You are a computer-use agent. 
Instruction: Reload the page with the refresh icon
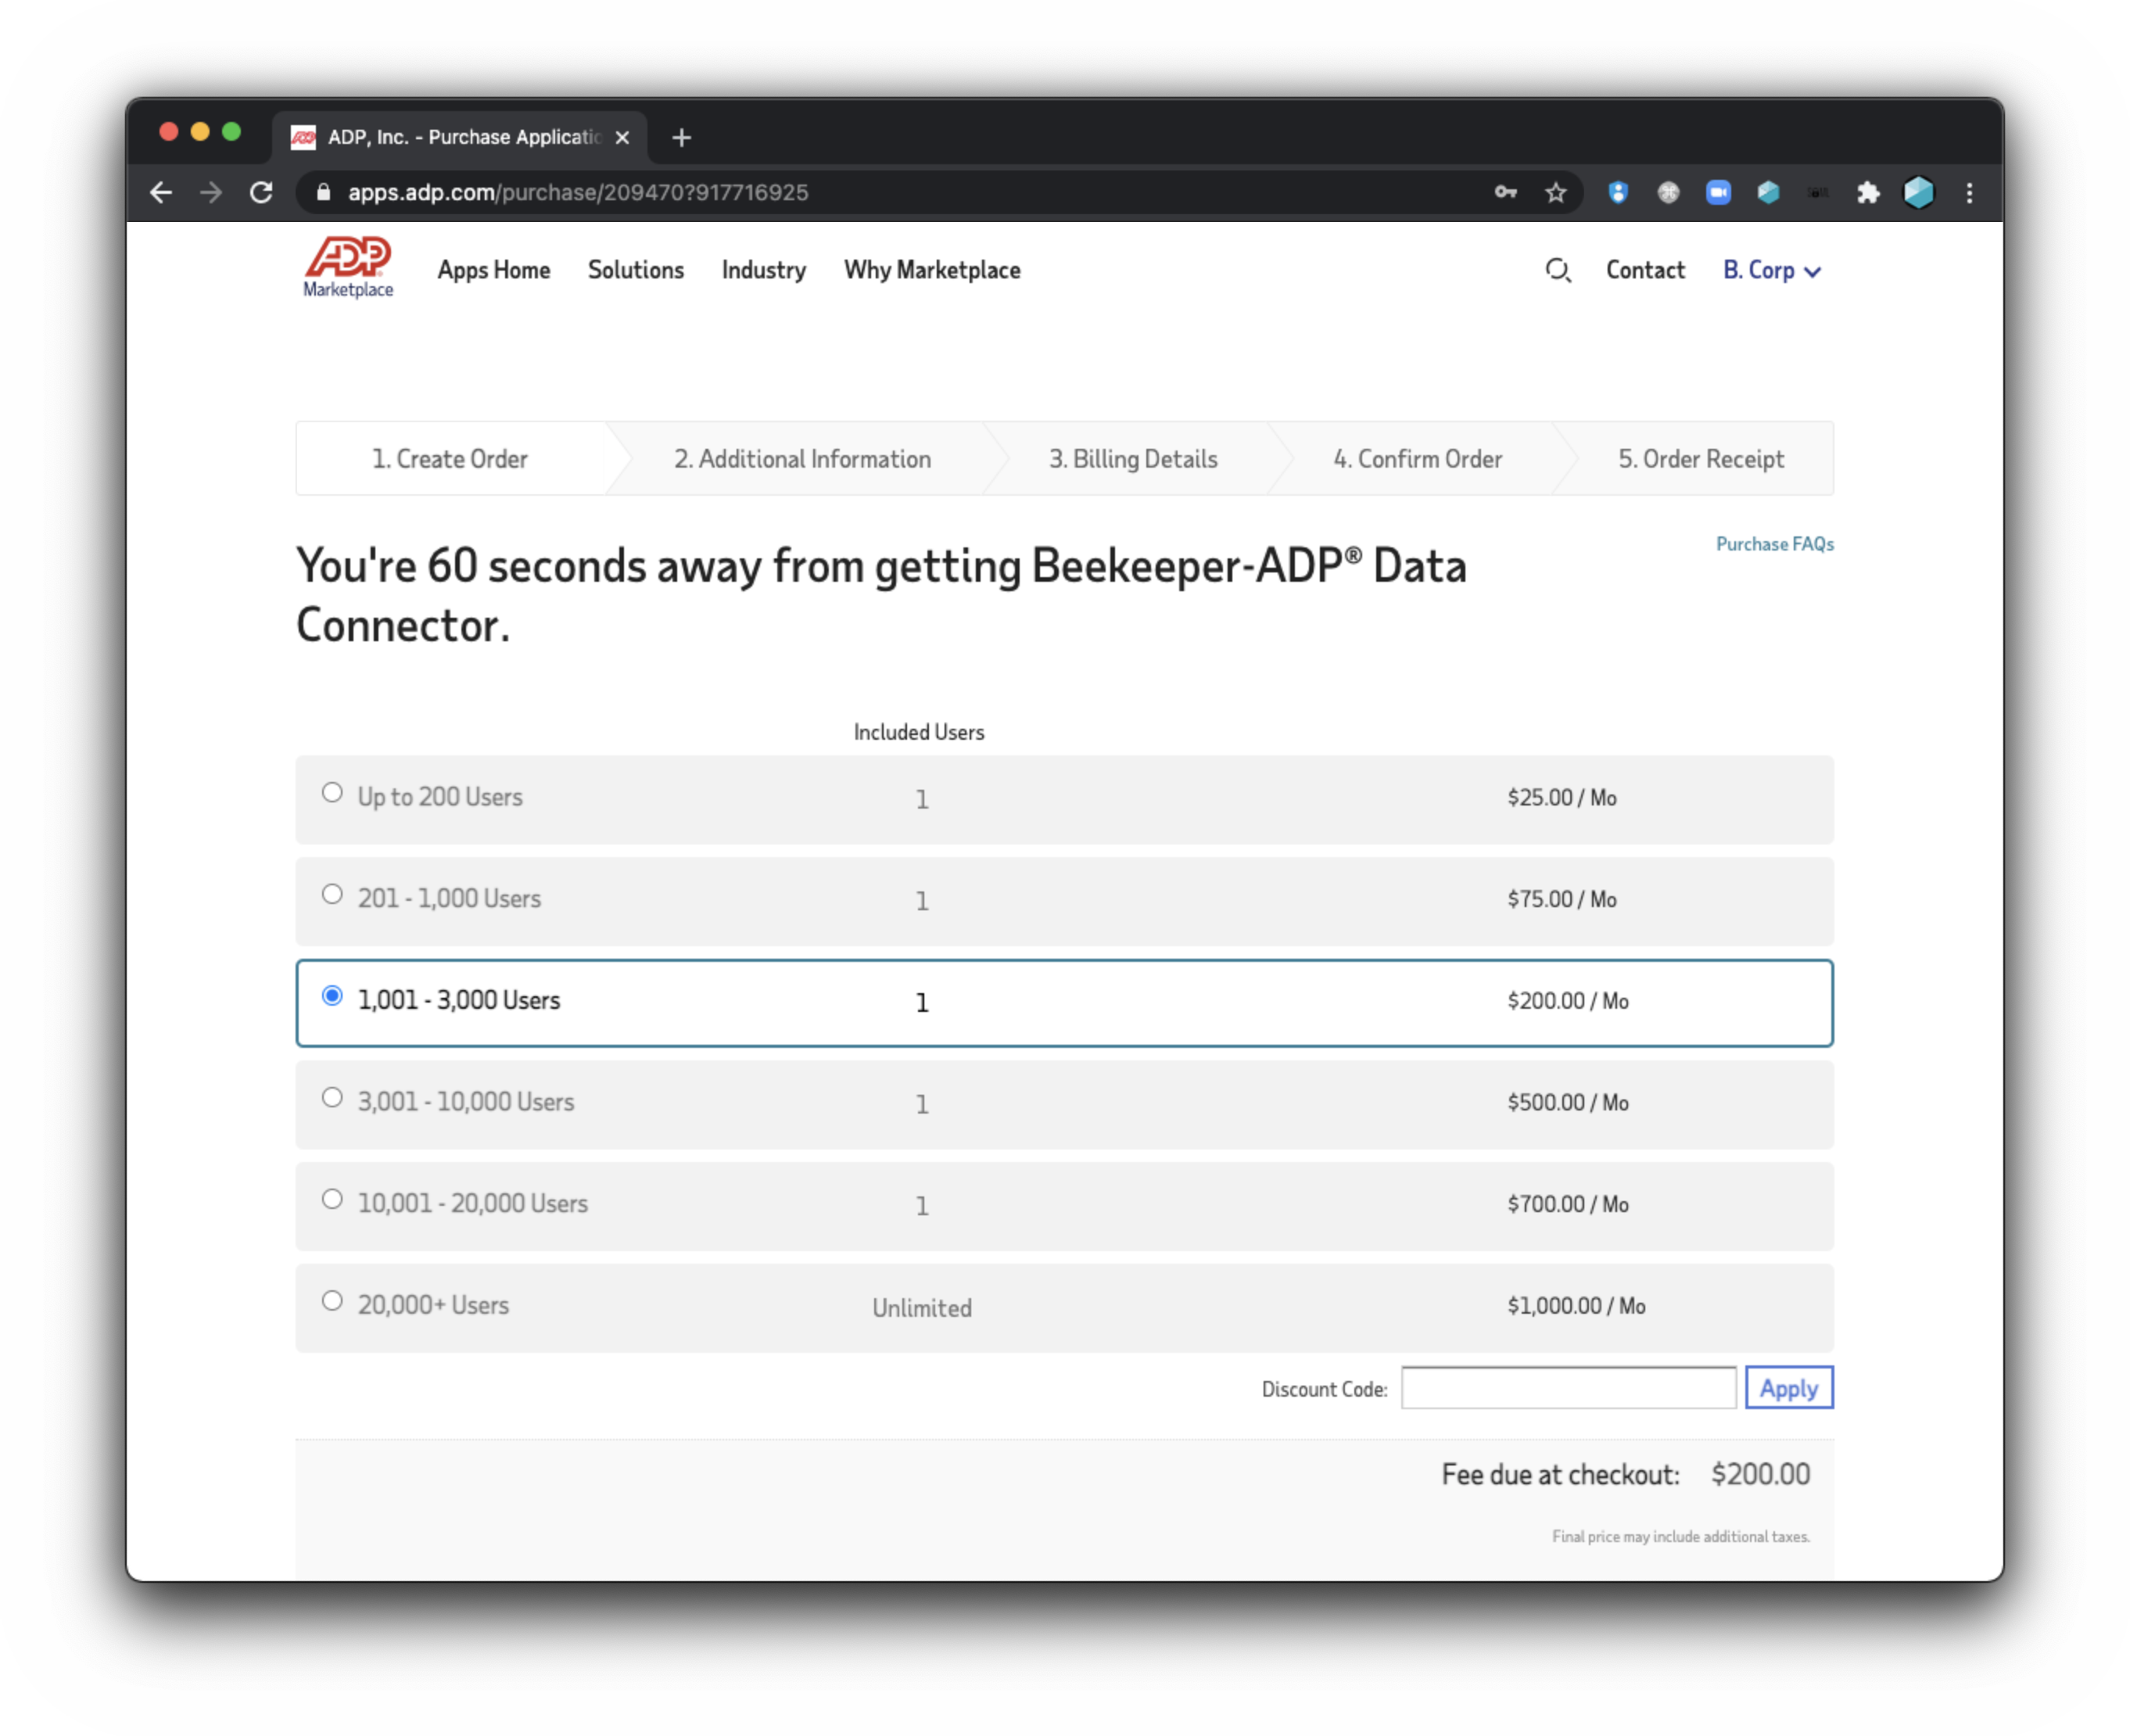(261, 192)
